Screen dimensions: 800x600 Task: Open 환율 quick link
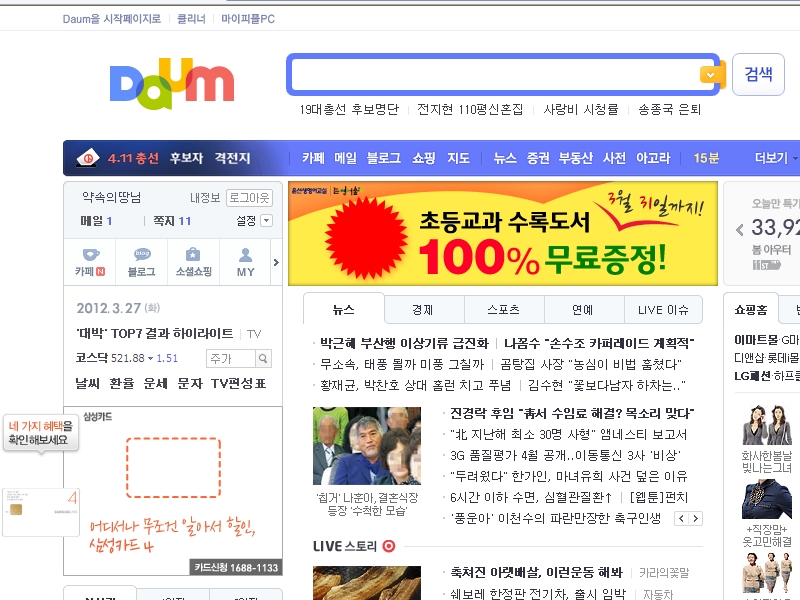pos(121,383)
